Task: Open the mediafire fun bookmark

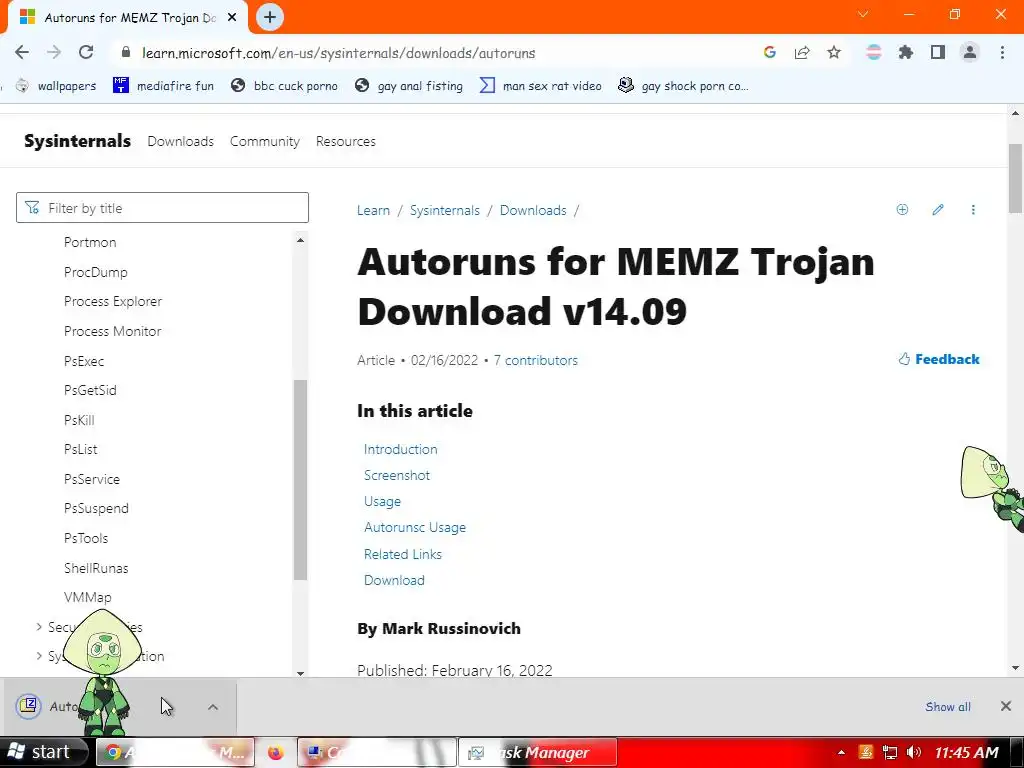Action: point(164,86)
